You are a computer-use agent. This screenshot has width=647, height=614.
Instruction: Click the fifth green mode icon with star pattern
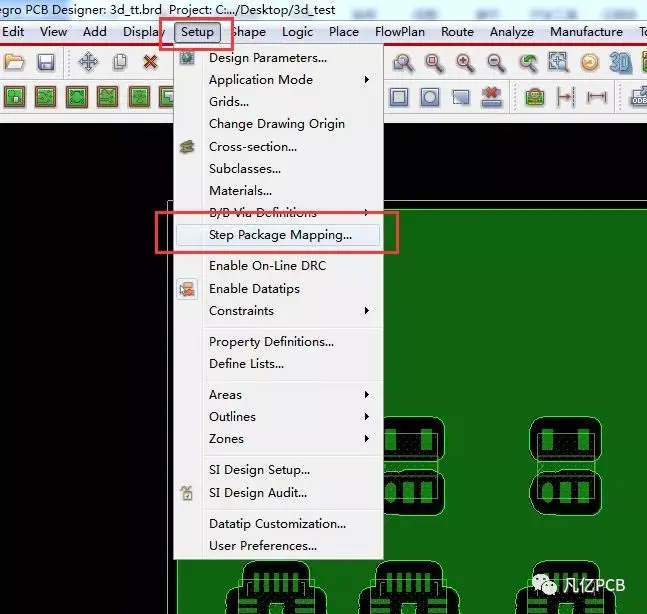click(x=139, y=97)
